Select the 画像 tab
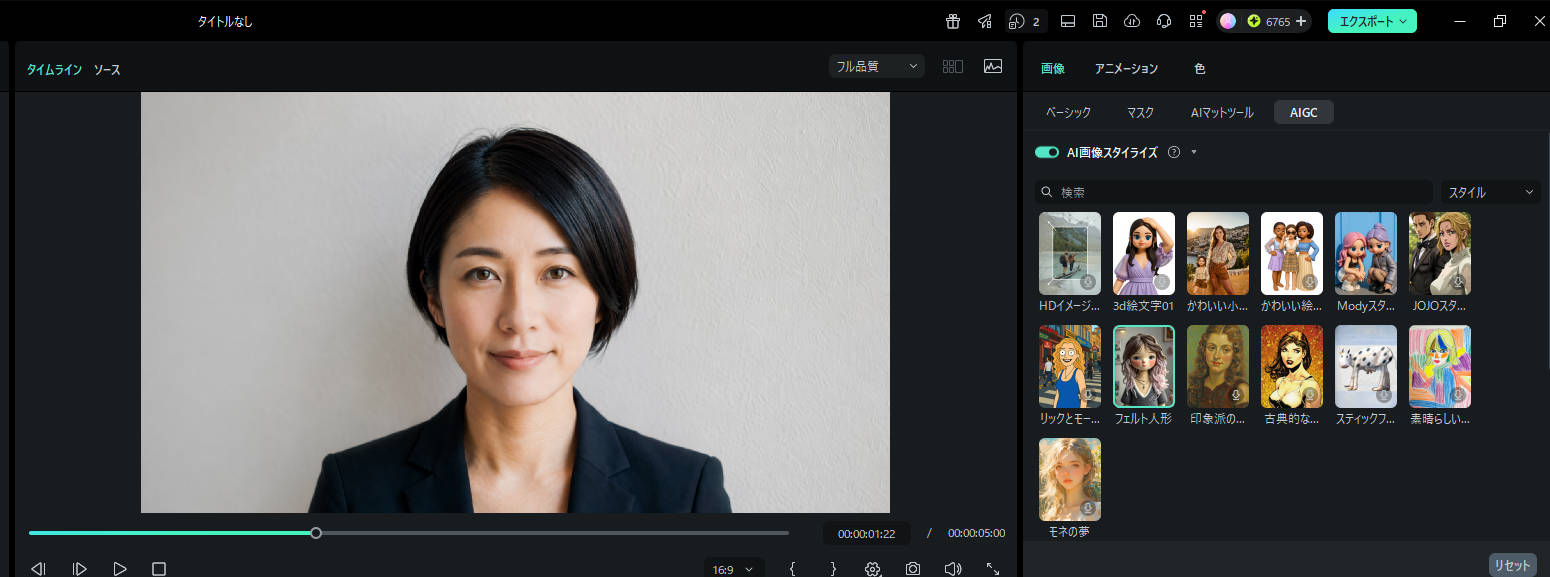The image size is (1550, 577). point(1053,69)
